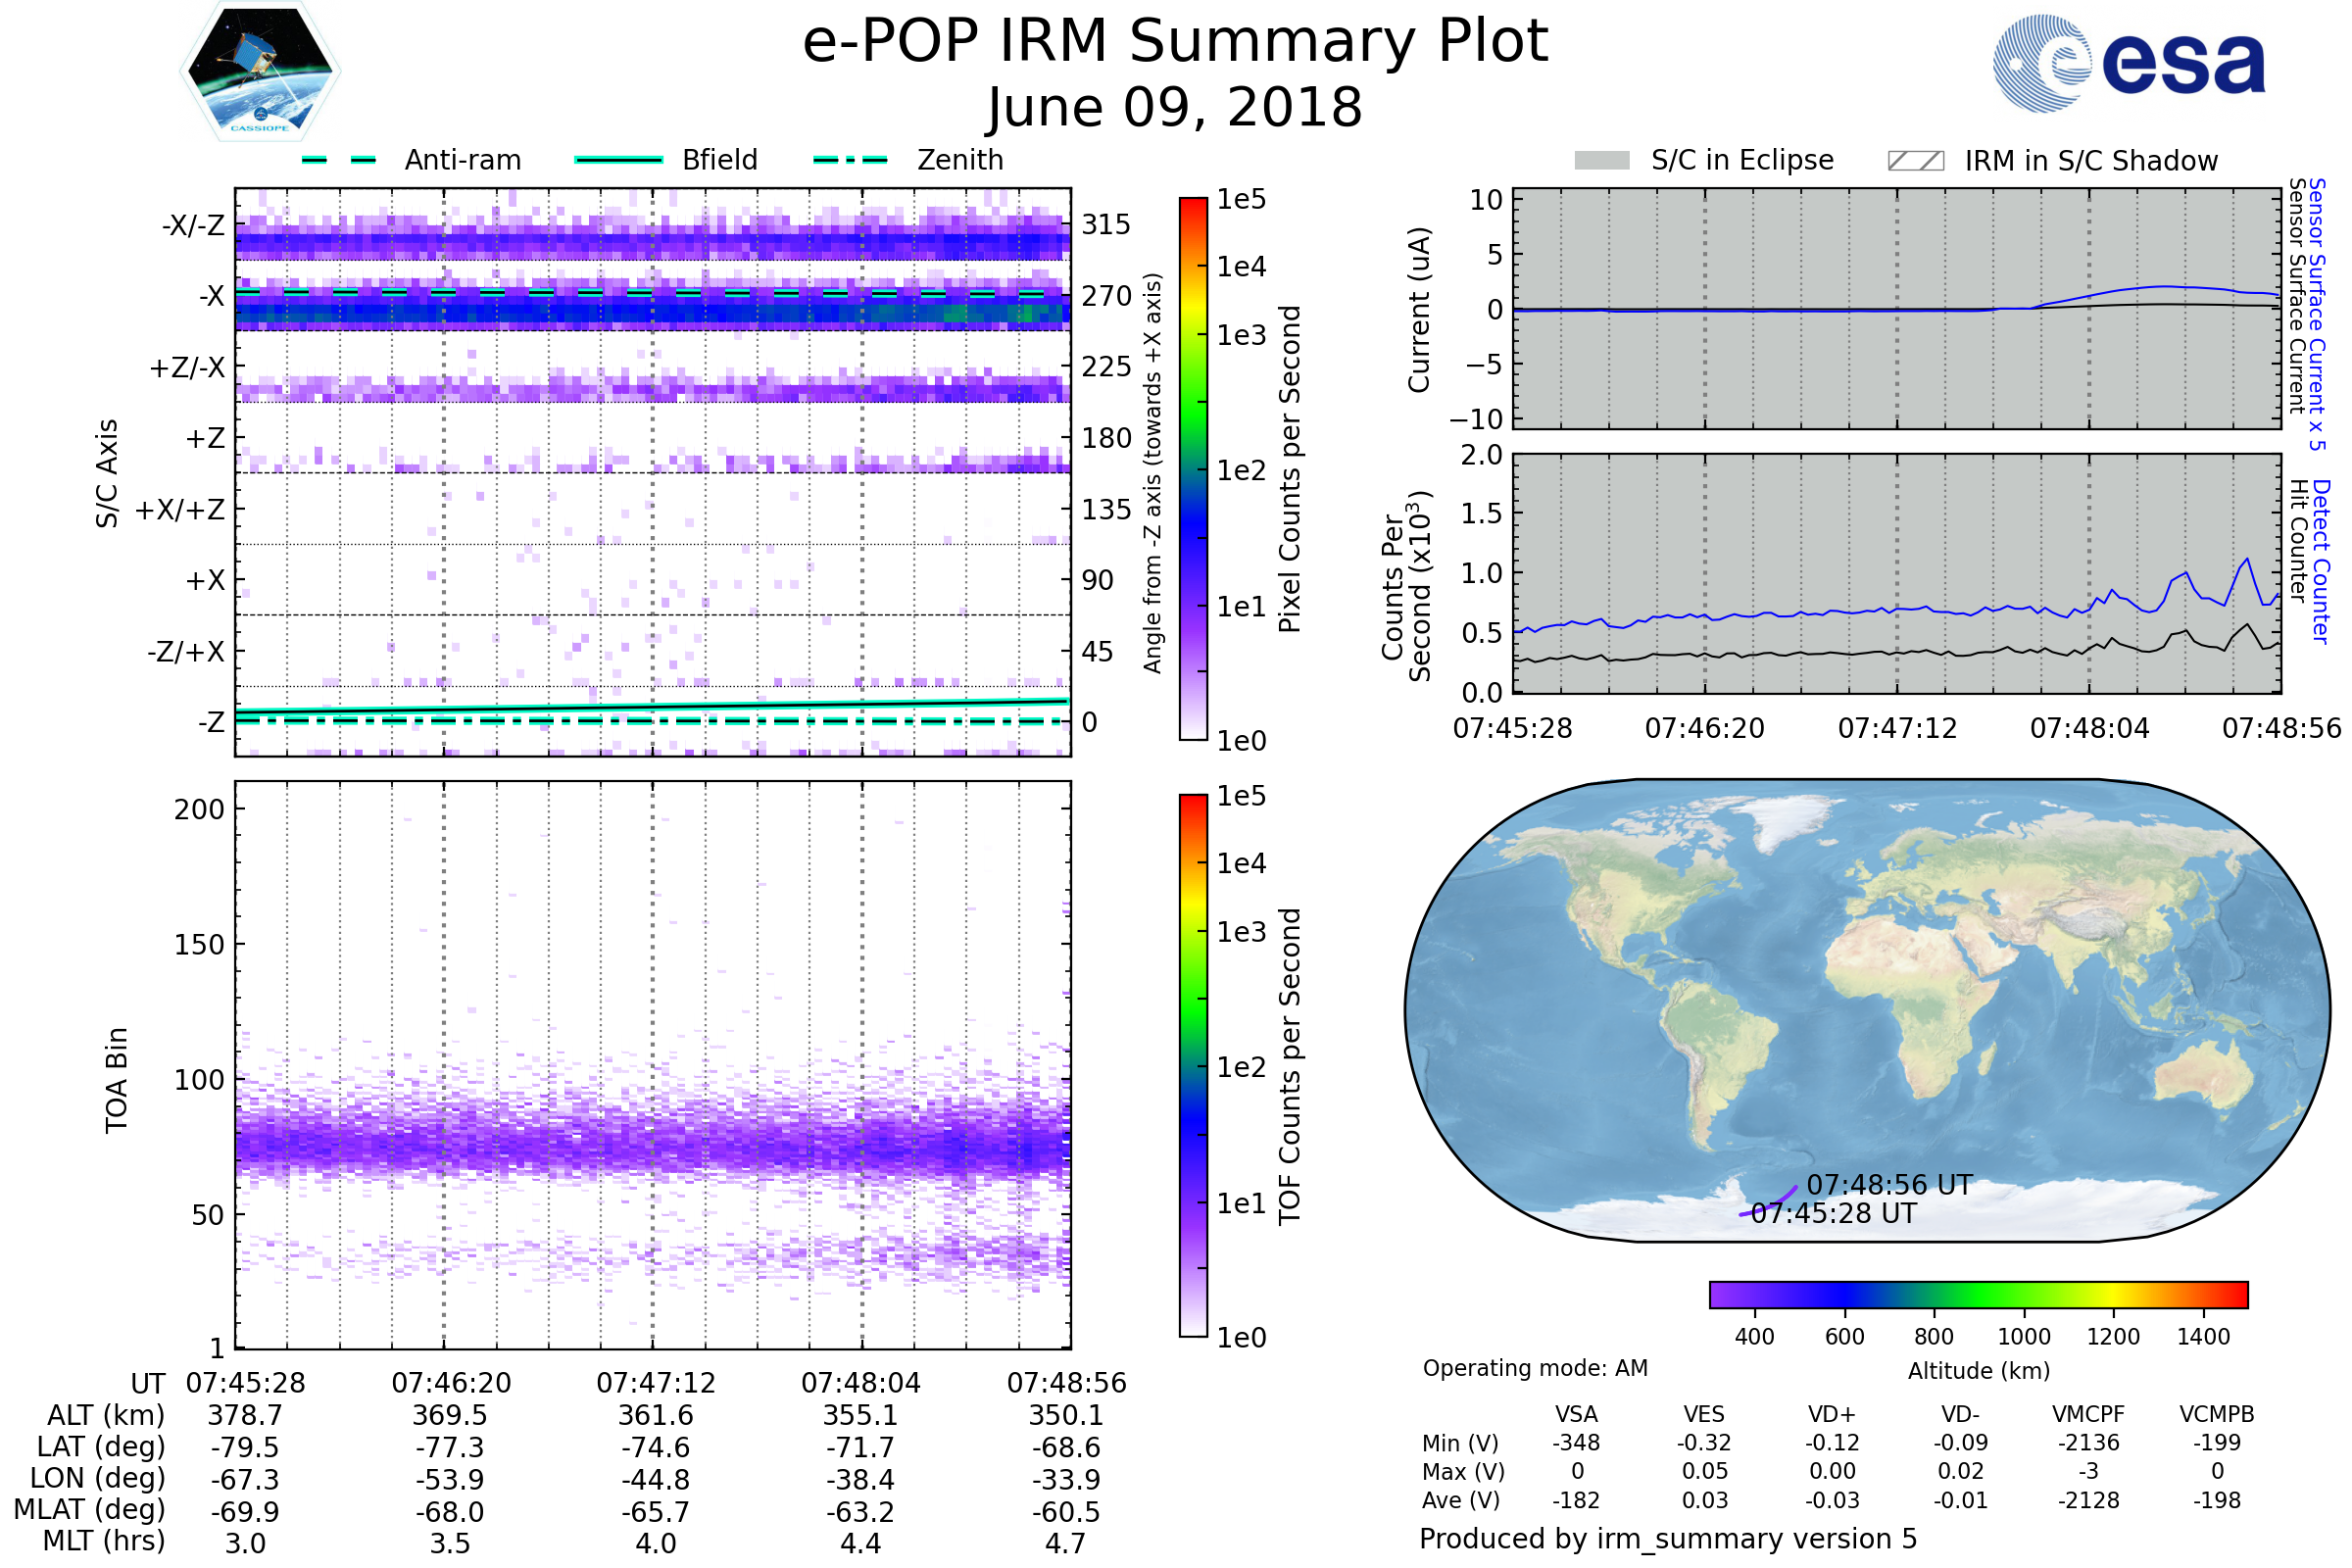The width and height of the screenshot is (2352, 1568).
Task: Click the Zenith dash-dot legend marker
Action: pos(851,160)
